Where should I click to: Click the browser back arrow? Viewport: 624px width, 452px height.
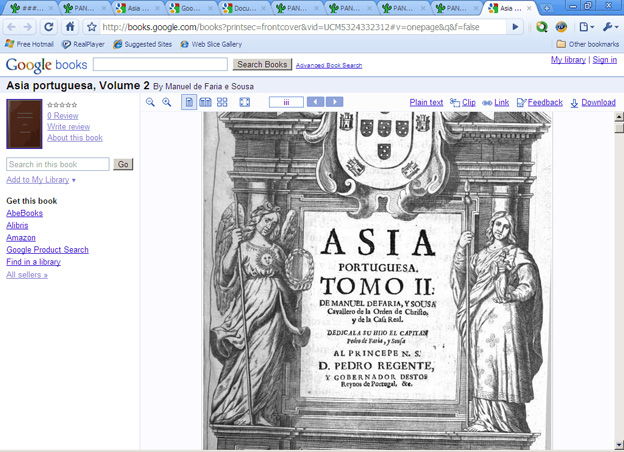12,27
